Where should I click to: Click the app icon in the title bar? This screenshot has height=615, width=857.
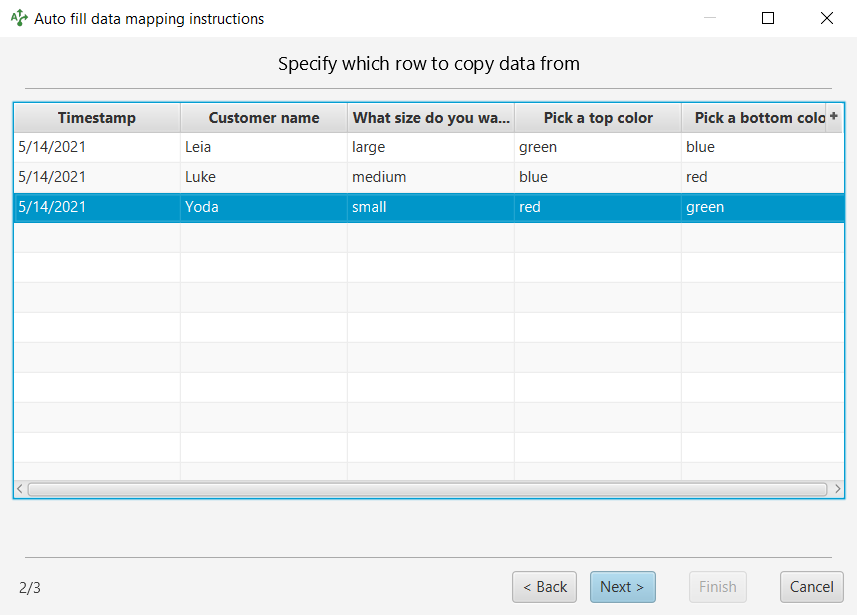(19, 18)
